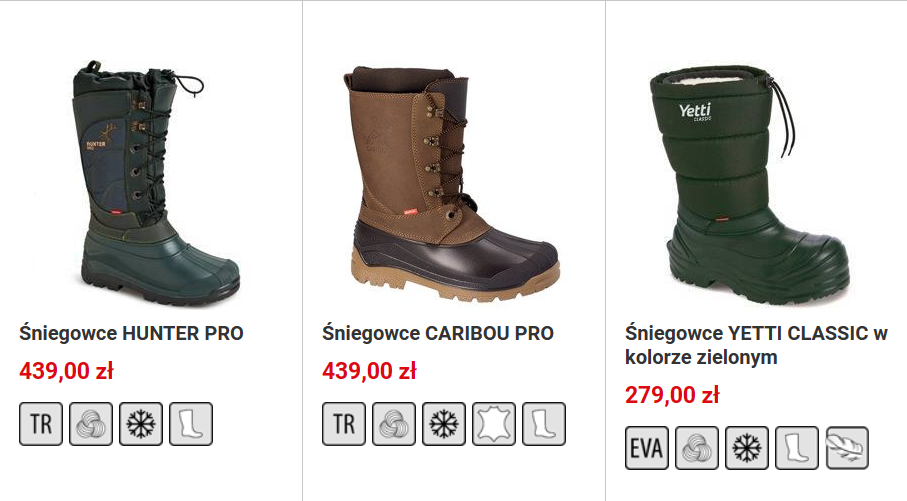Open the Śniegowce HUNTER PRO product link
Image resolution: width=907 pixels, height=501 pixels.
pyautogui.click(x=131, y=334)
